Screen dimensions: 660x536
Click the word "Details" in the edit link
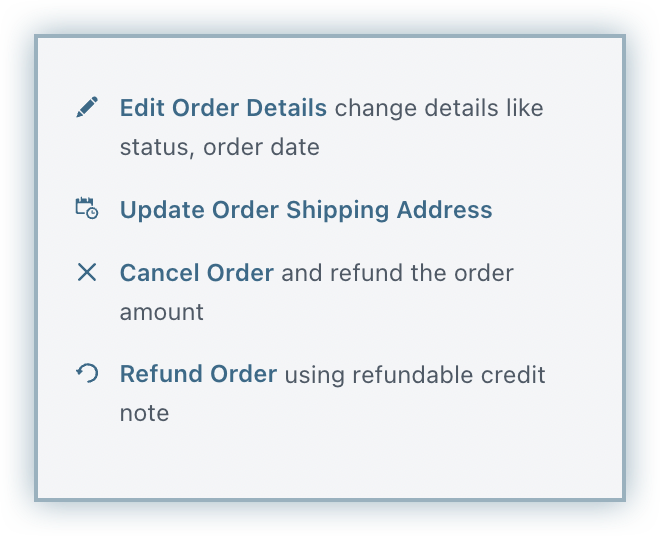(286, 107)
